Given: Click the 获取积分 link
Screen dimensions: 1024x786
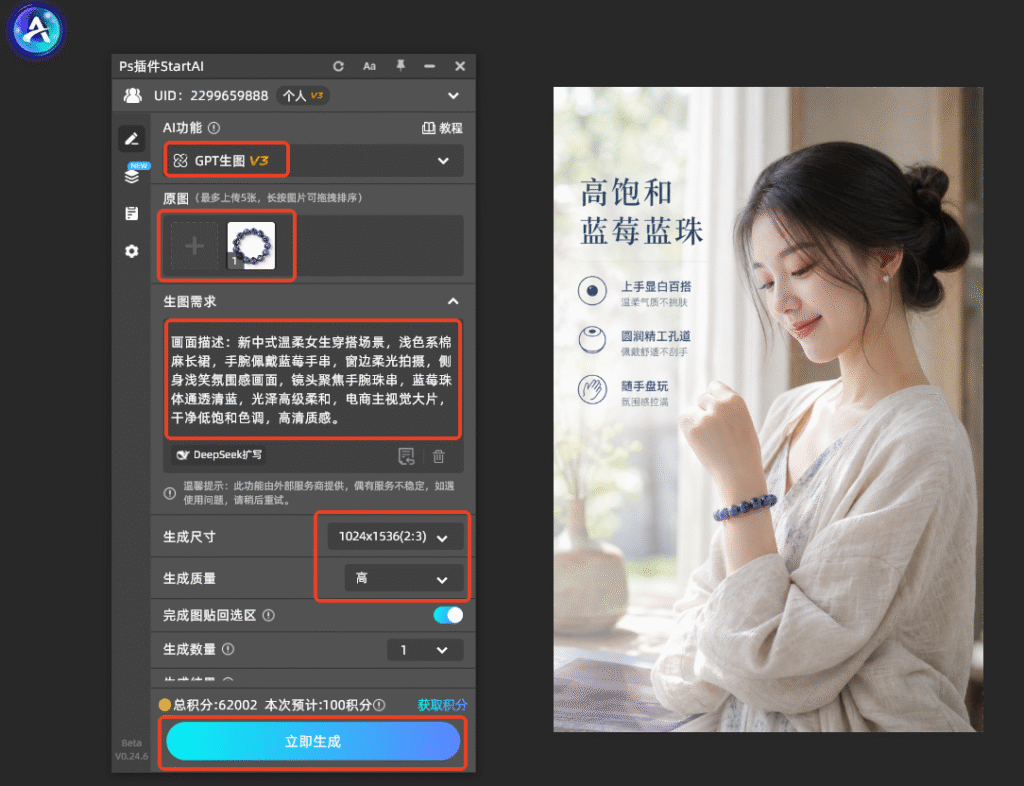Looking at the screenshot, I should pyautogui.click(x=442, y=705).
